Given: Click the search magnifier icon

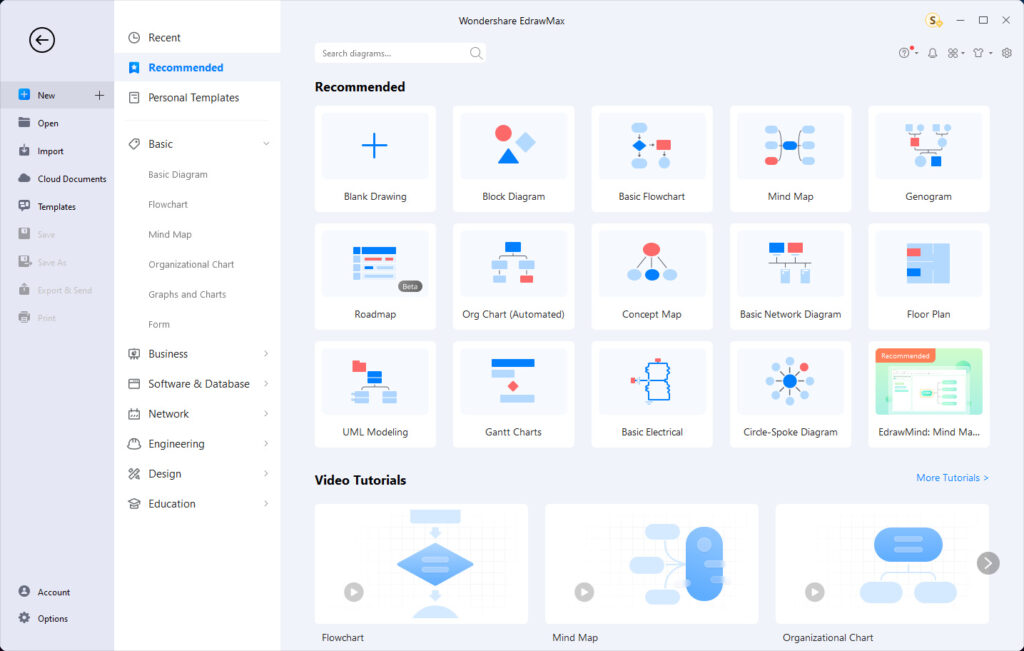Looking at the screenshot, I should click(476, 53).
